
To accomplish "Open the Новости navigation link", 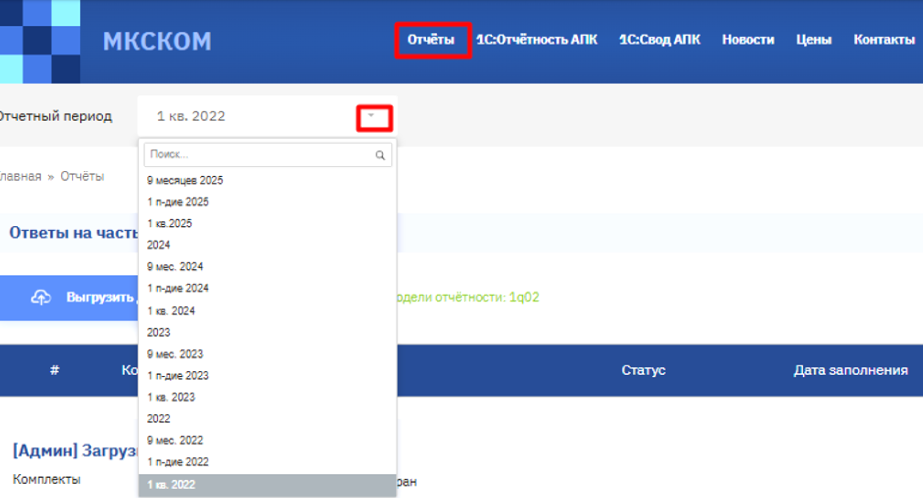I will click(748, 40).
